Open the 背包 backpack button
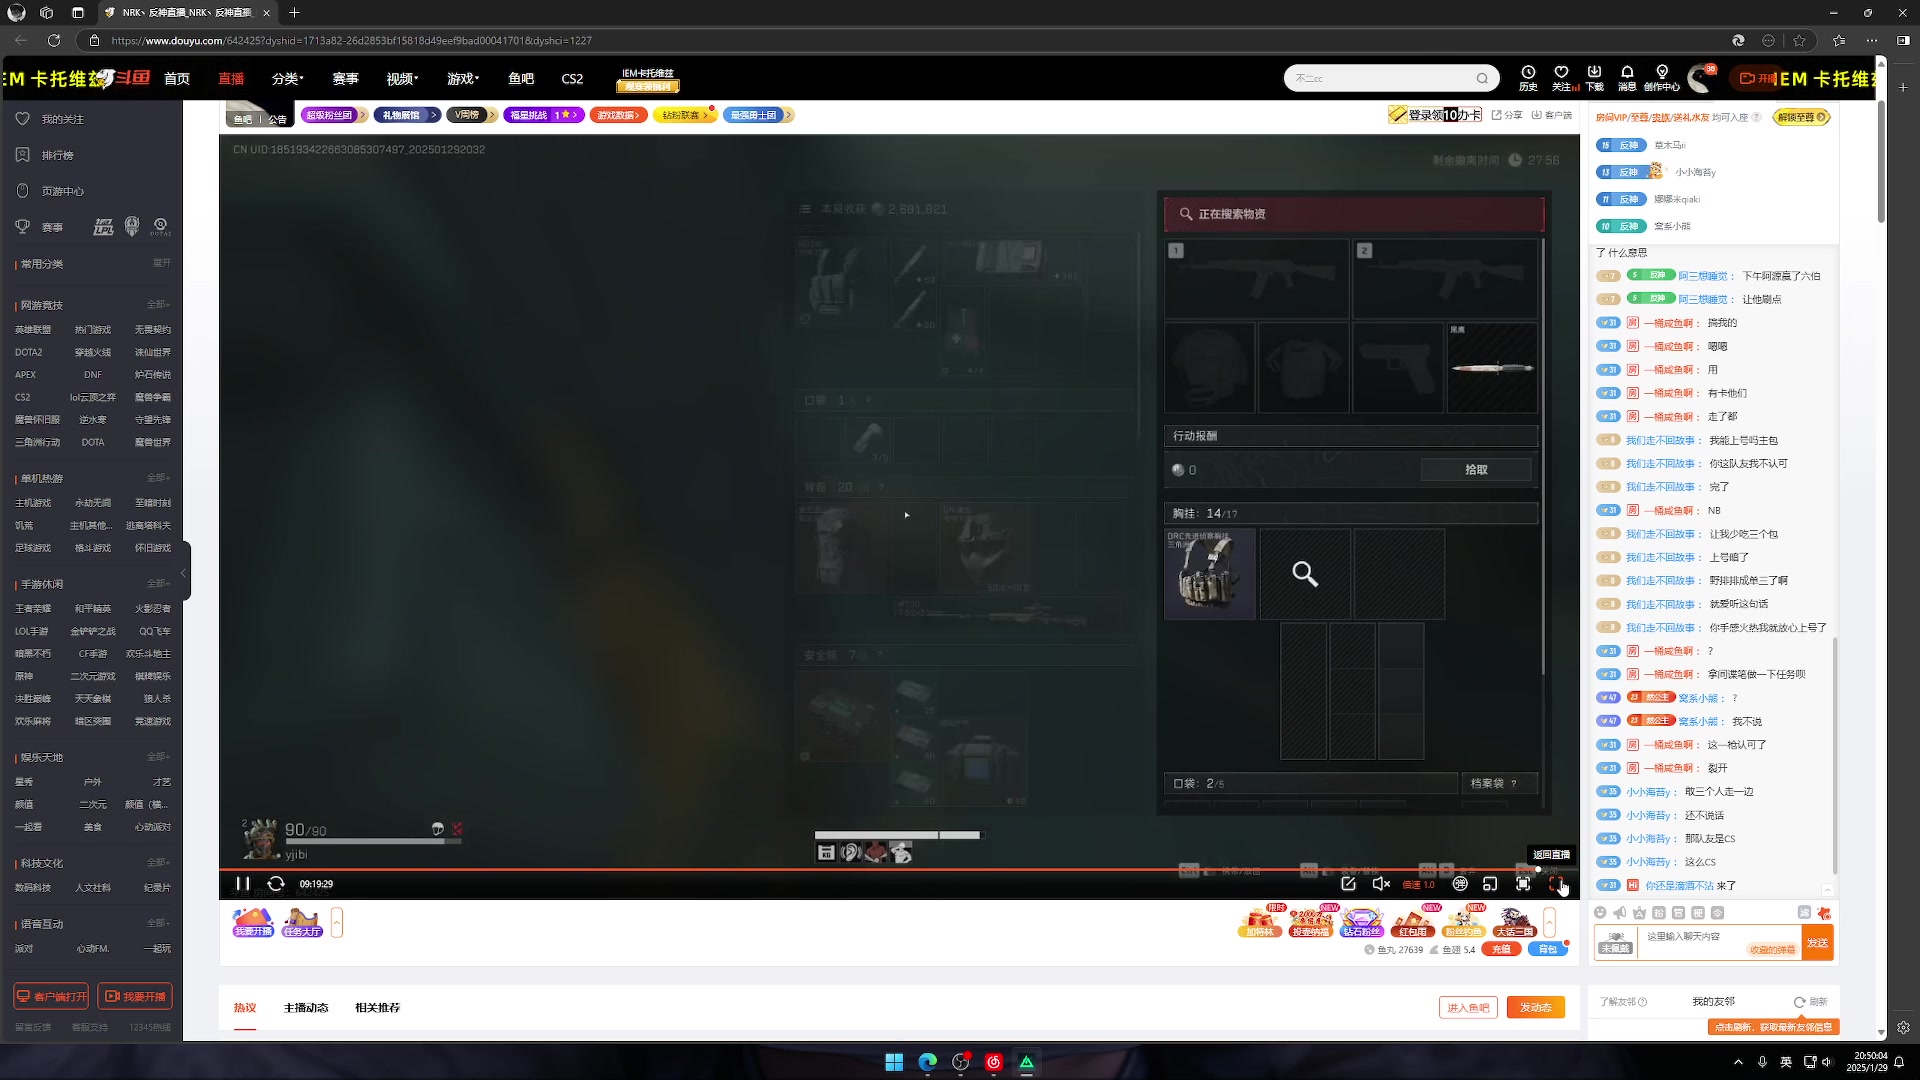 [x=1548, y=950]
